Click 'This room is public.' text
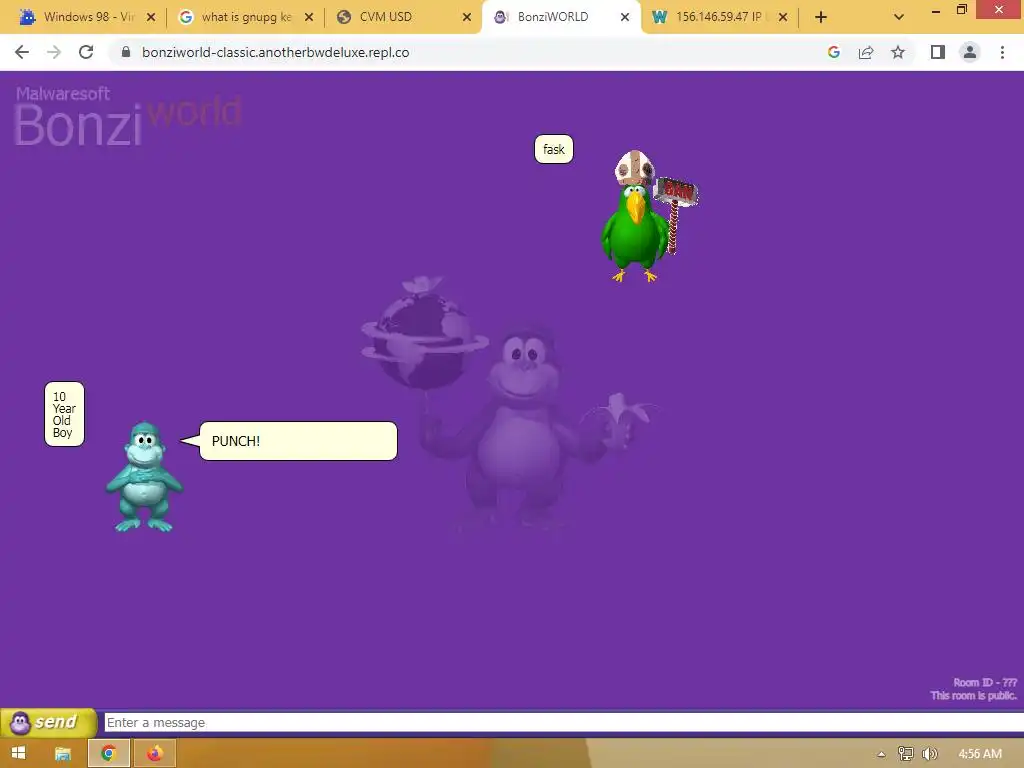1024x768 pixels. coord(974,696)
